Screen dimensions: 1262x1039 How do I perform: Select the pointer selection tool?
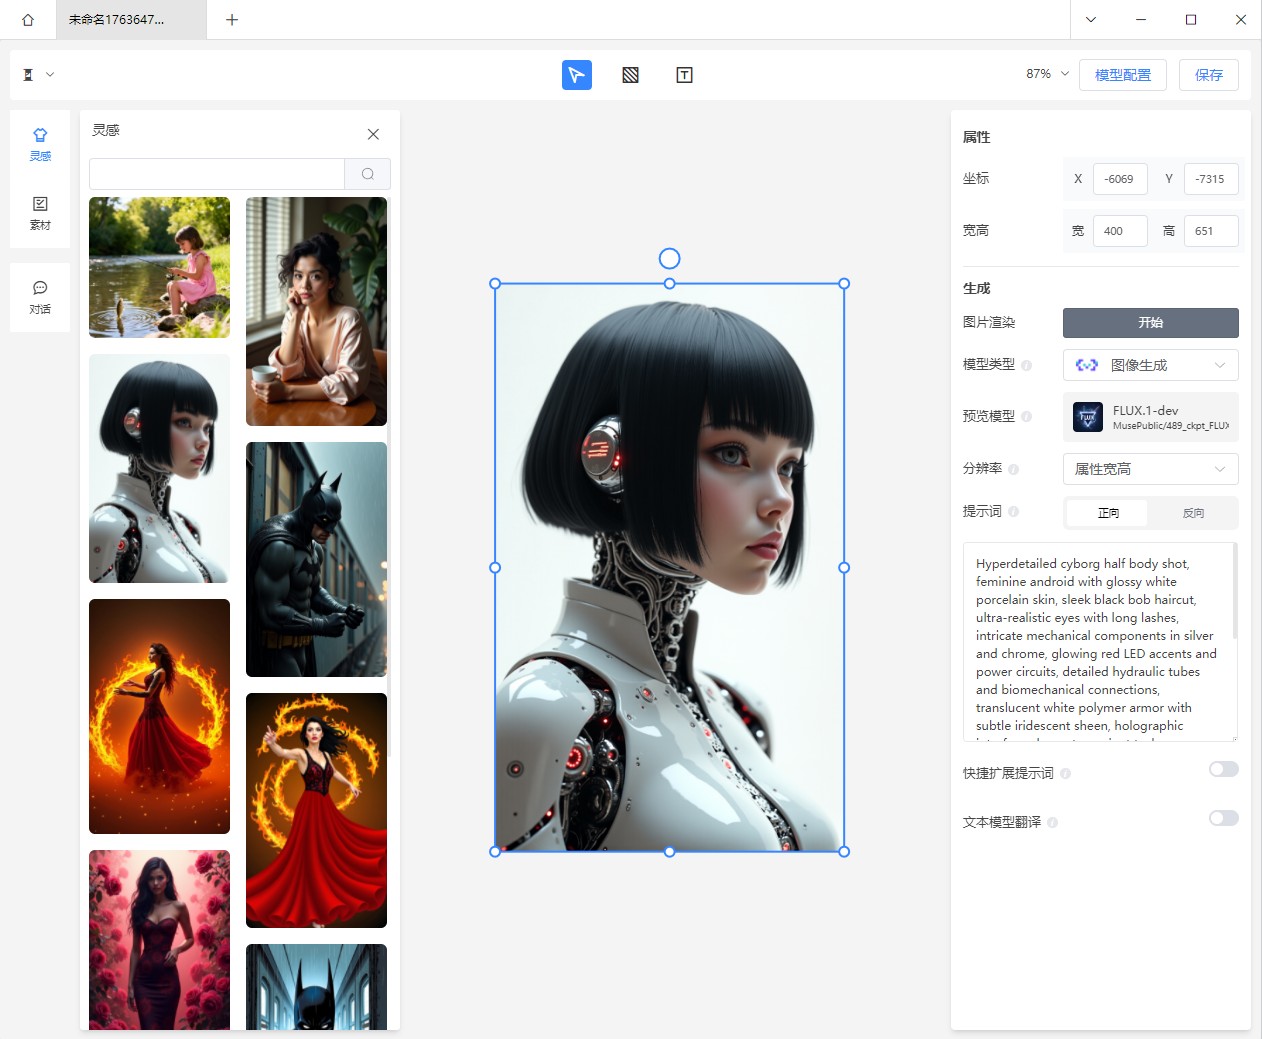576,75
